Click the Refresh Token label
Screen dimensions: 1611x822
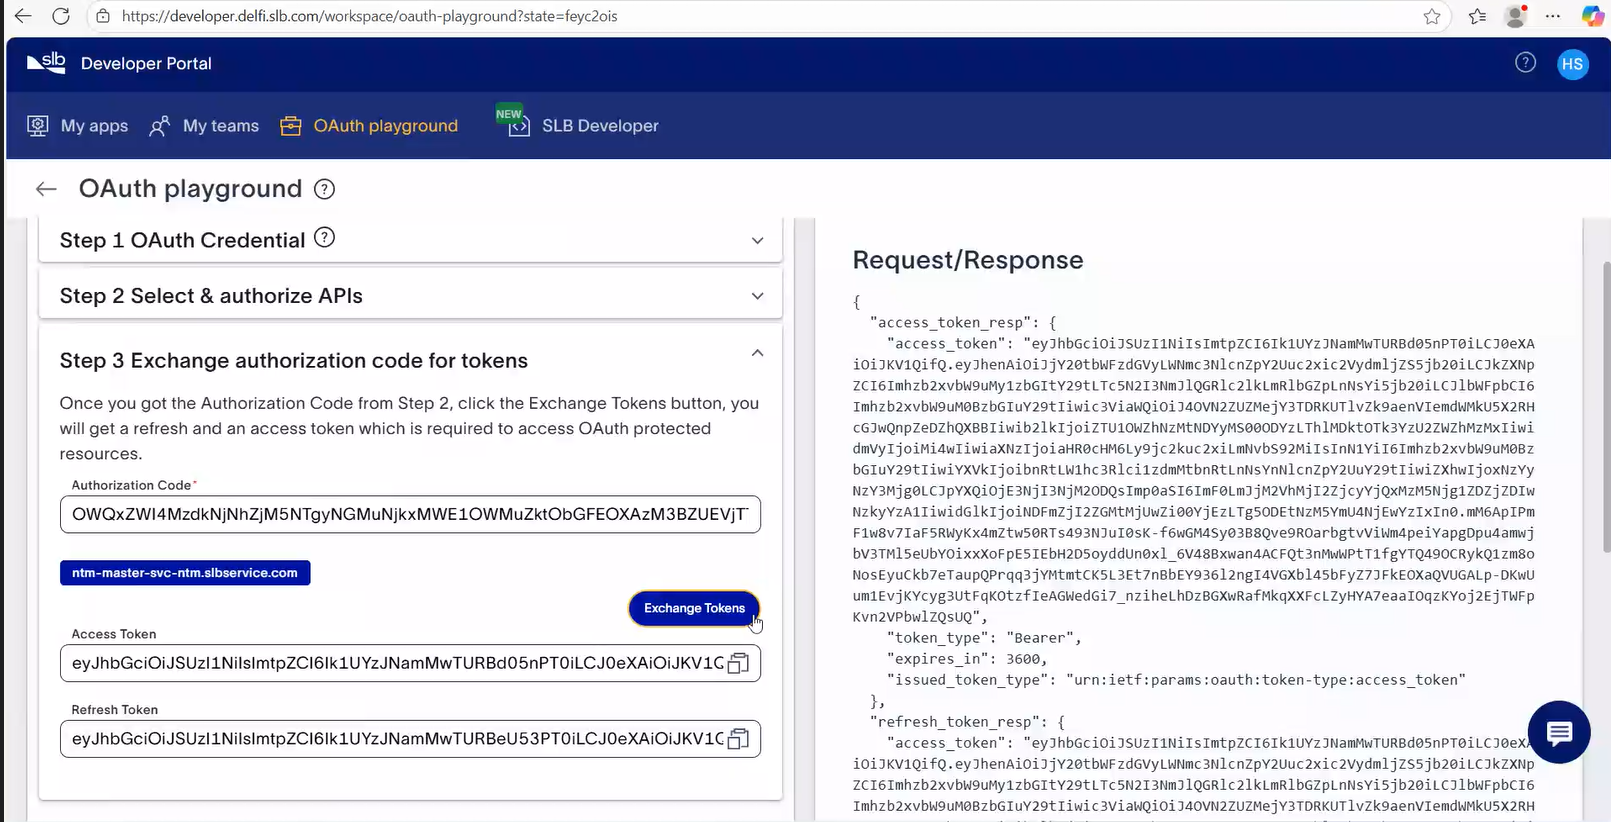click(x=115, y=710)
